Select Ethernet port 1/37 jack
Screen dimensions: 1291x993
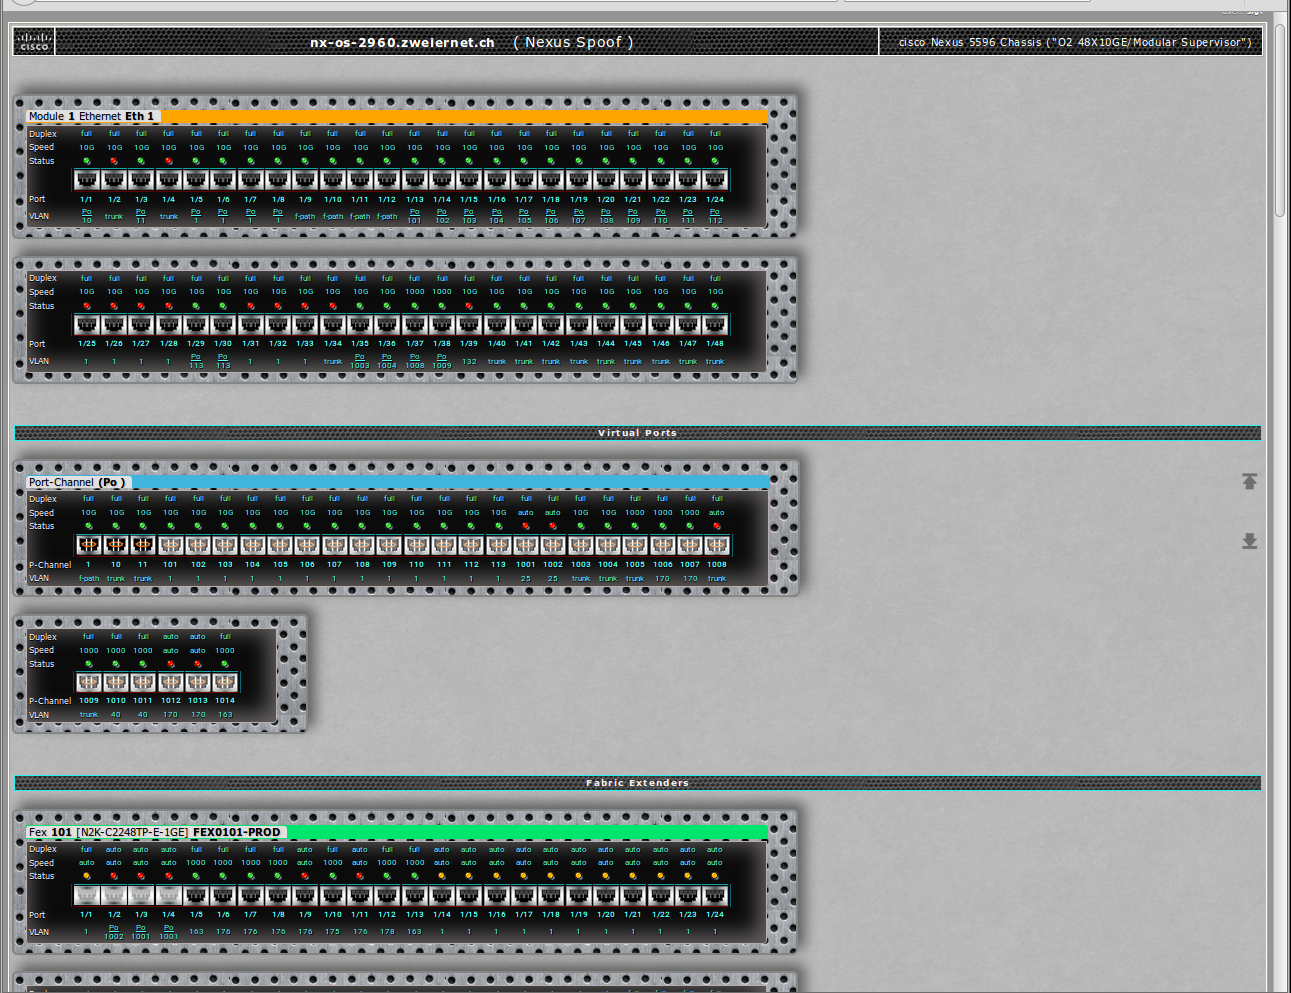click(415, 325)
